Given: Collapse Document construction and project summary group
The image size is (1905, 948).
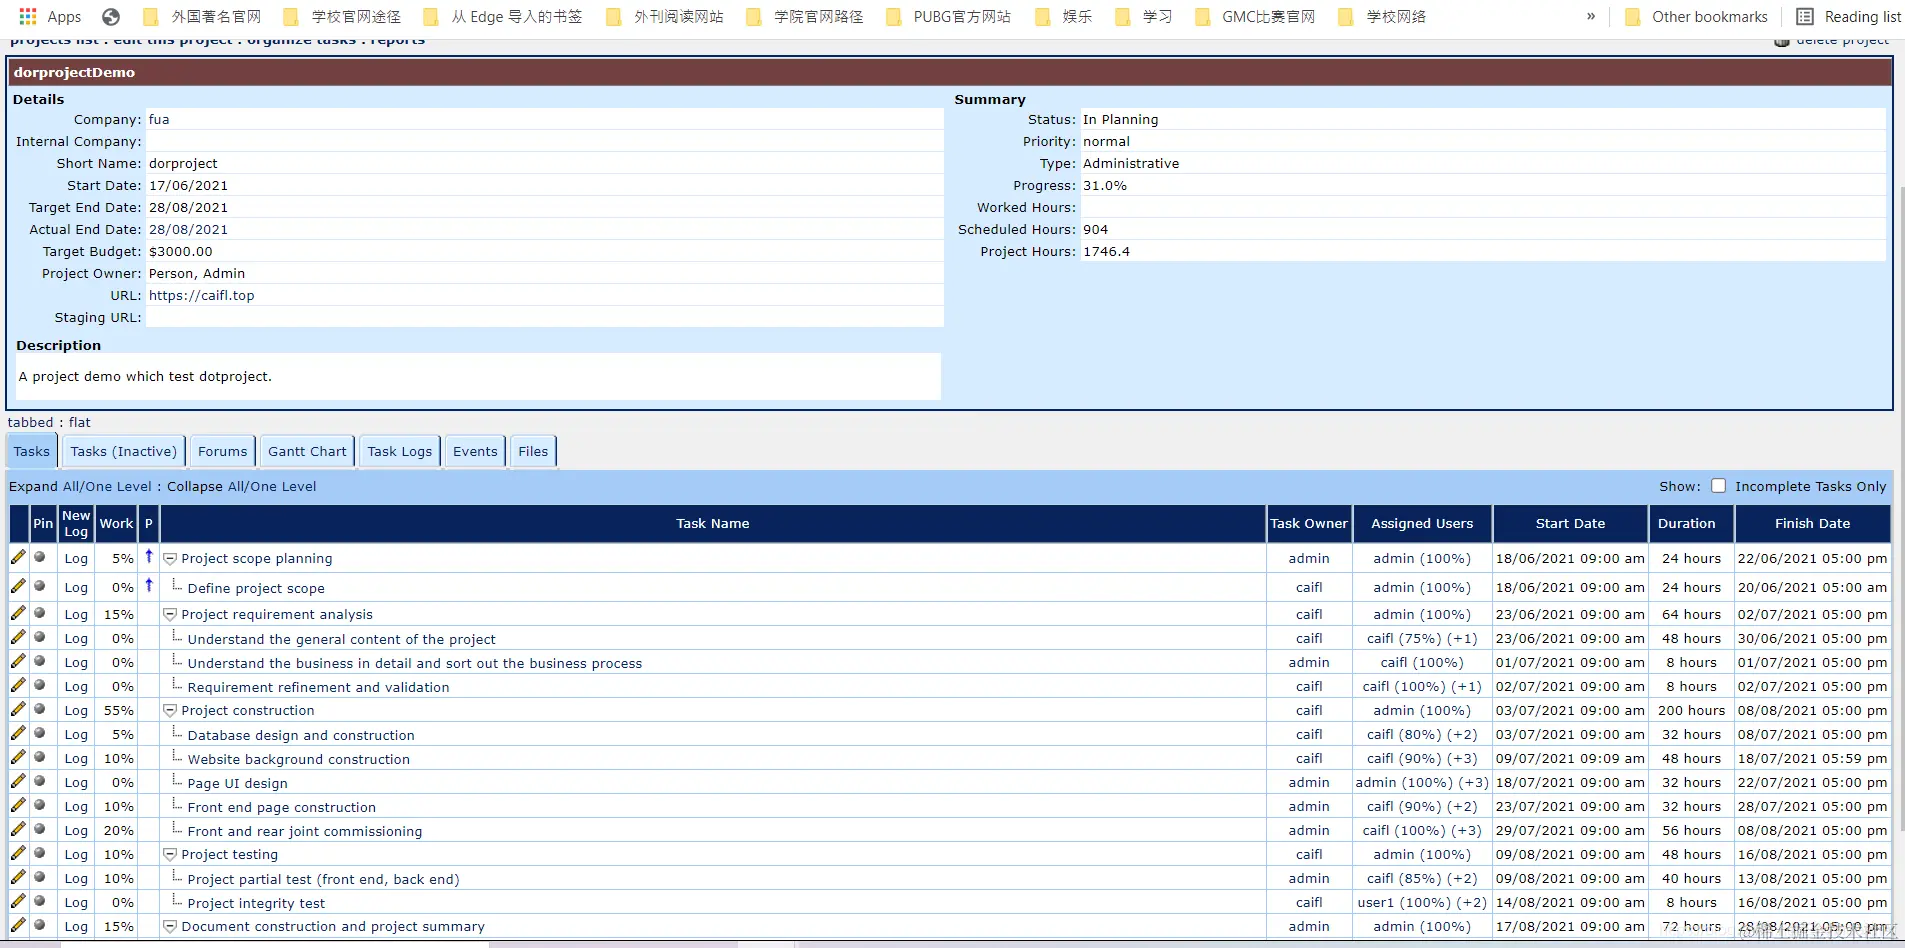Looking at the screenshot, I should (x=170, y=927).
